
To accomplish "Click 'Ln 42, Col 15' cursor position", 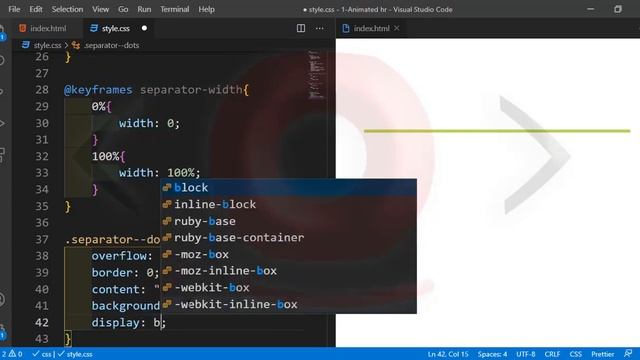I will pos(448,354).
